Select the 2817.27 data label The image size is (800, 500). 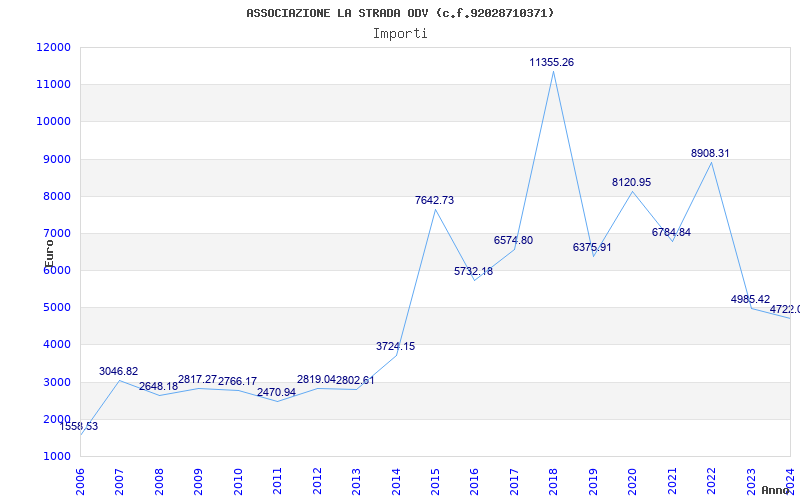[x=197, y=379]
